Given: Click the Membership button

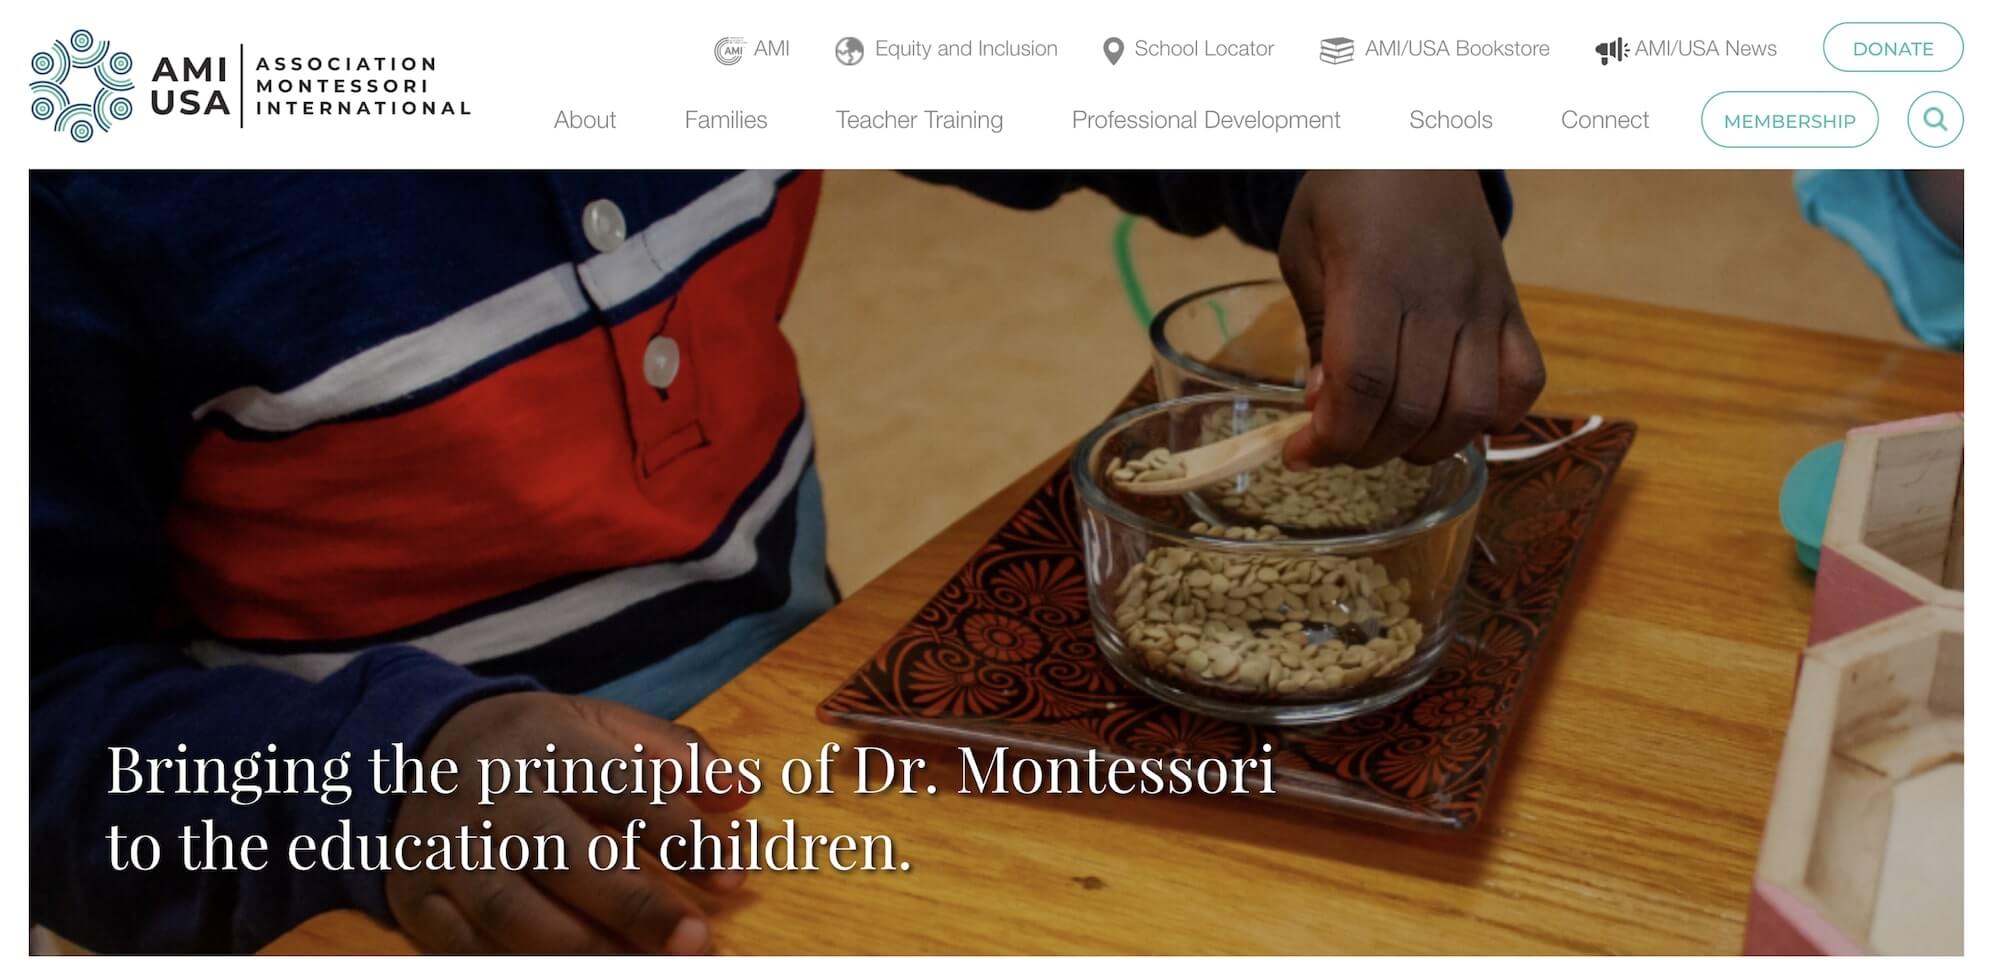Looking at the screenshot, I should pos(1789,120).
